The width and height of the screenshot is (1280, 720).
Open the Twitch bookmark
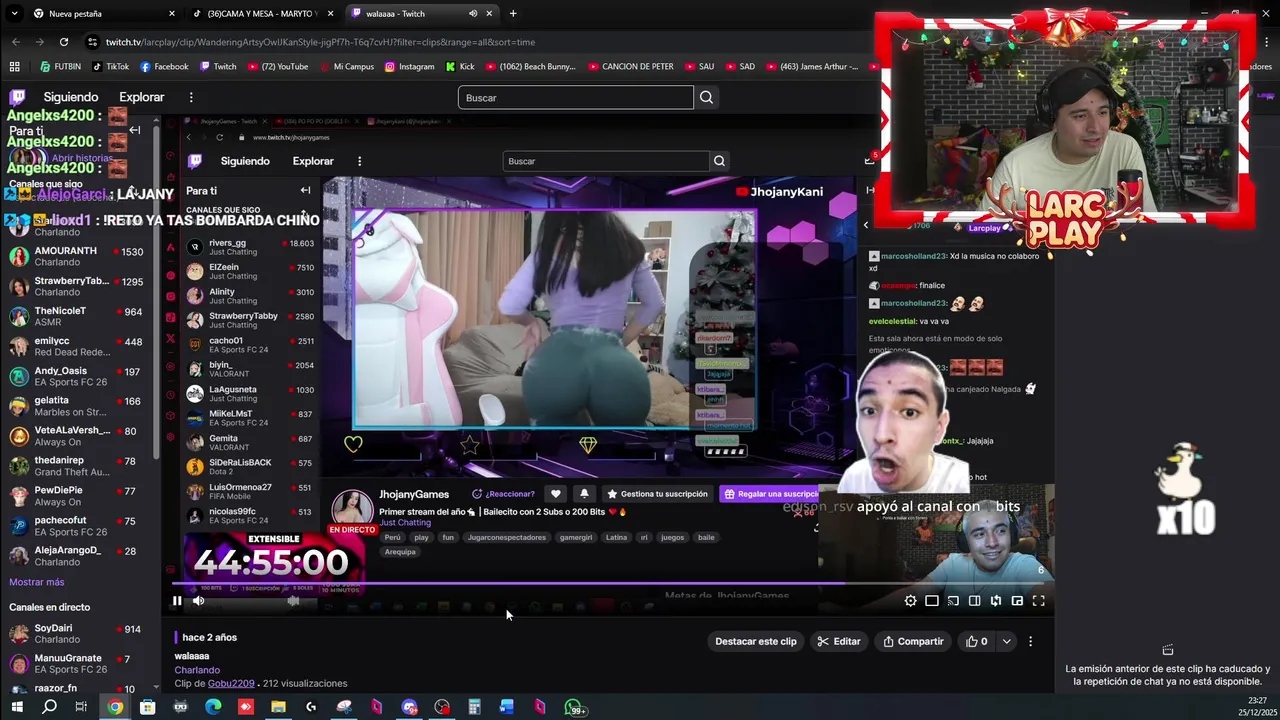pos(218,67)
